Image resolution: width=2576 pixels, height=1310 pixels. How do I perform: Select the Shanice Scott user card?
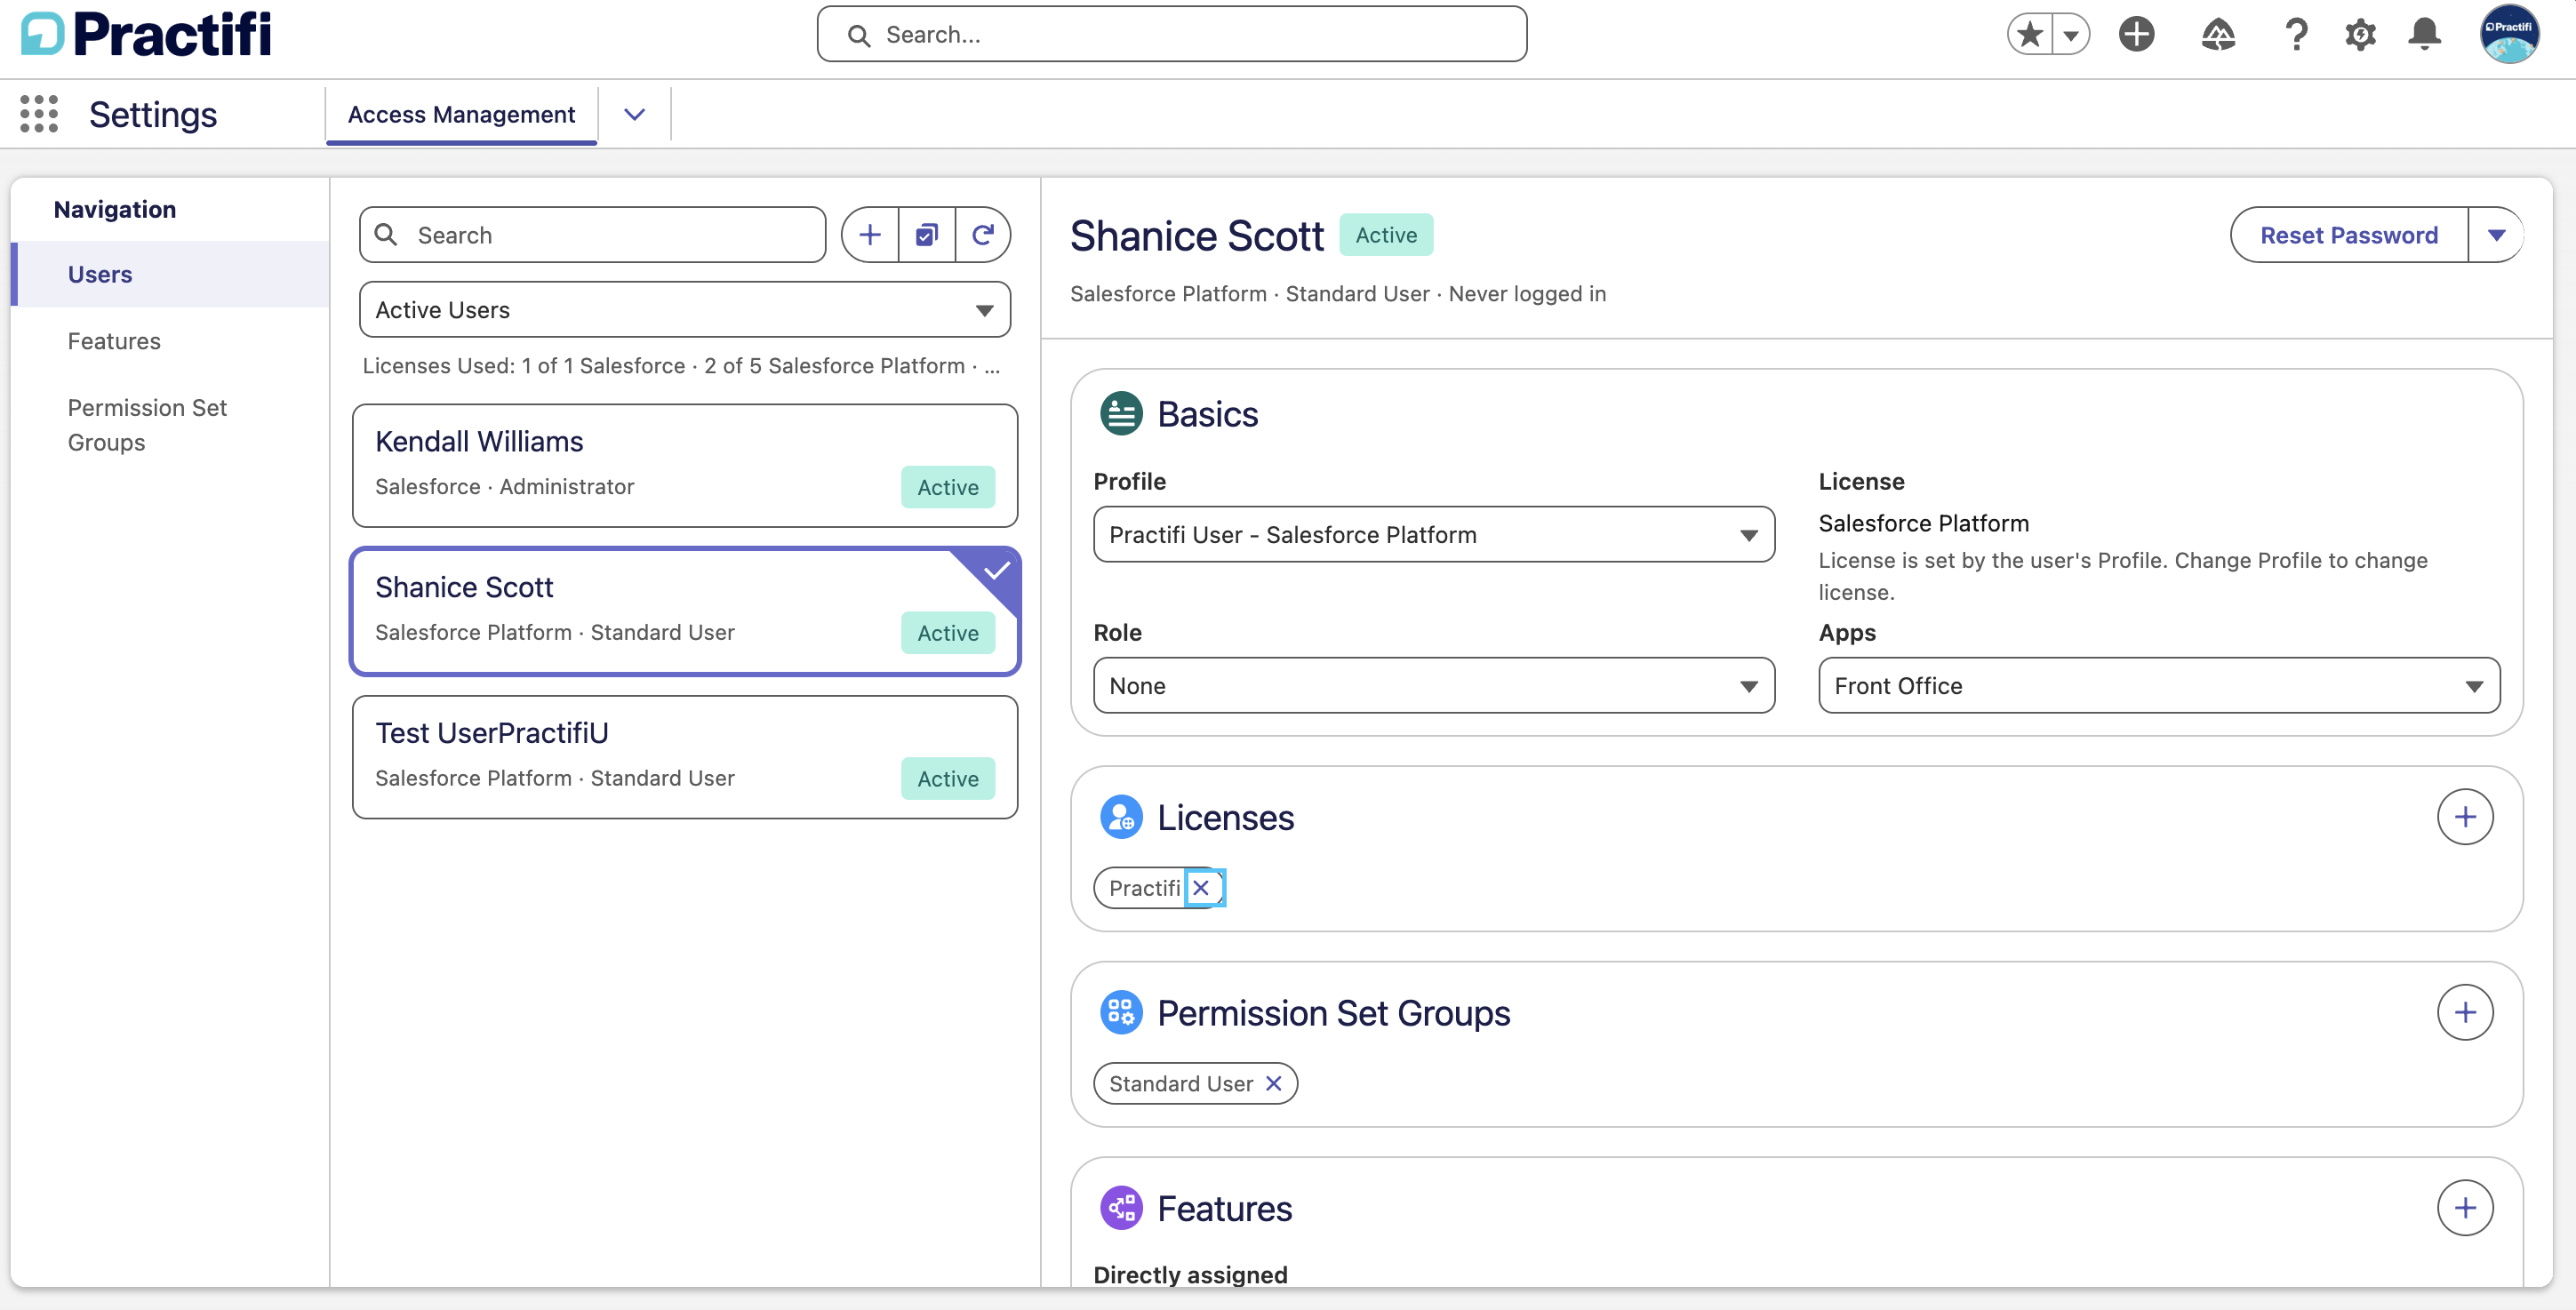tap(685, 611)
